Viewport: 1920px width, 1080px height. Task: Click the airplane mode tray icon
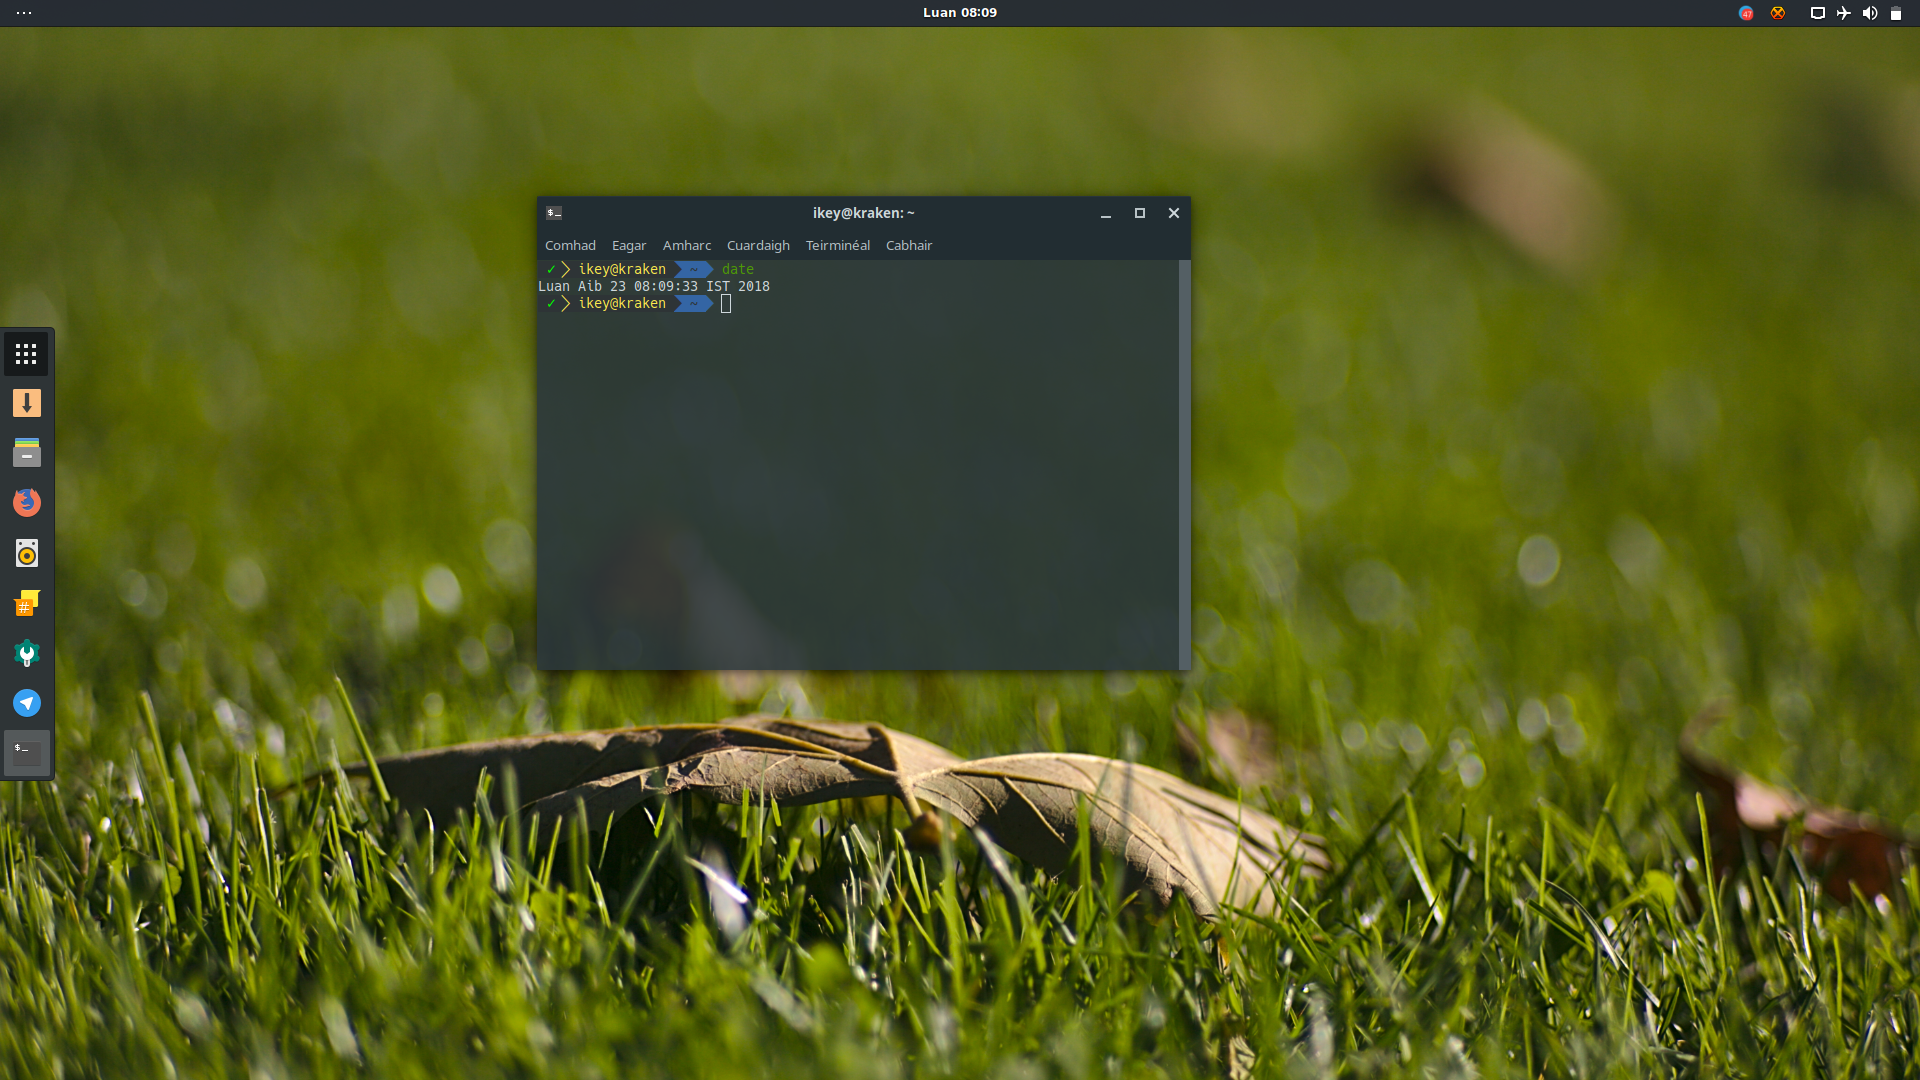click(x=1844, y=13)
